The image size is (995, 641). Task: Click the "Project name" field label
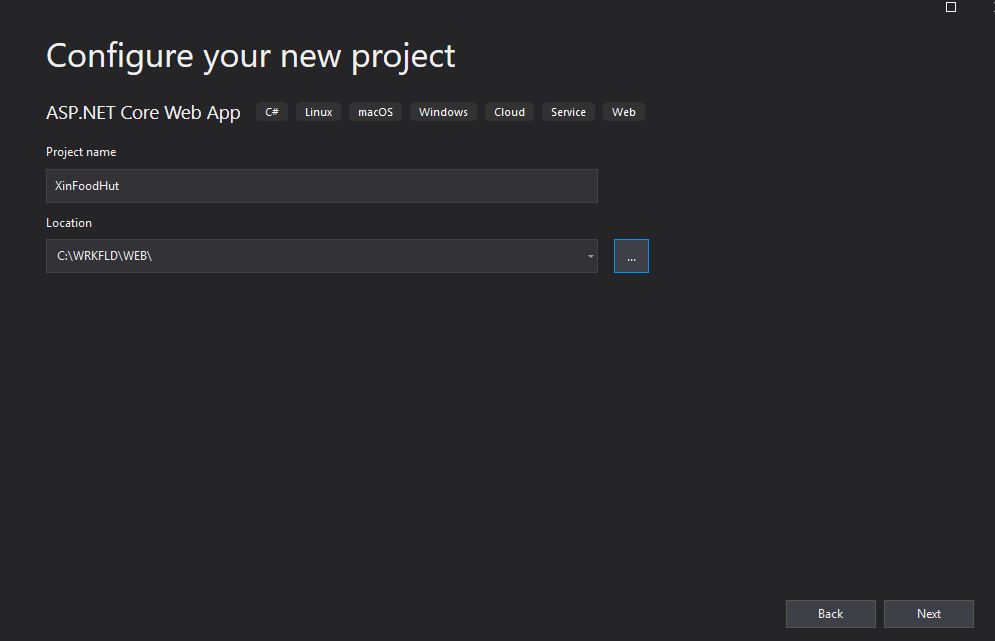[81, 152]
